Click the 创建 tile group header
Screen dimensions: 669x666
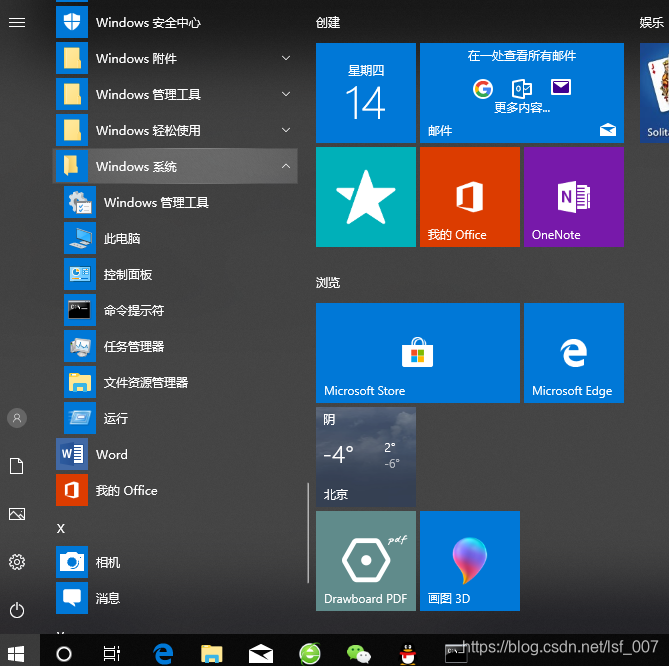[x=328, y=22]
